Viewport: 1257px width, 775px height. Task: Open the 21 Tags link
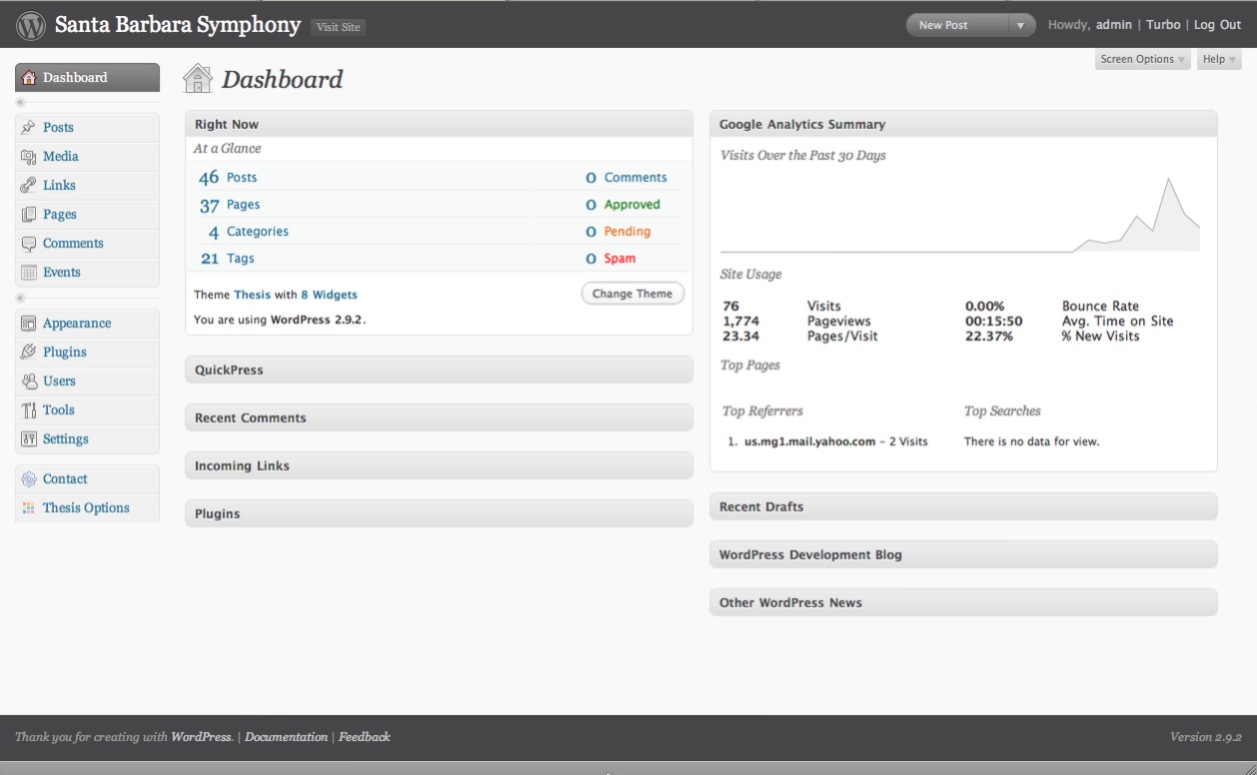coord(227,258)
